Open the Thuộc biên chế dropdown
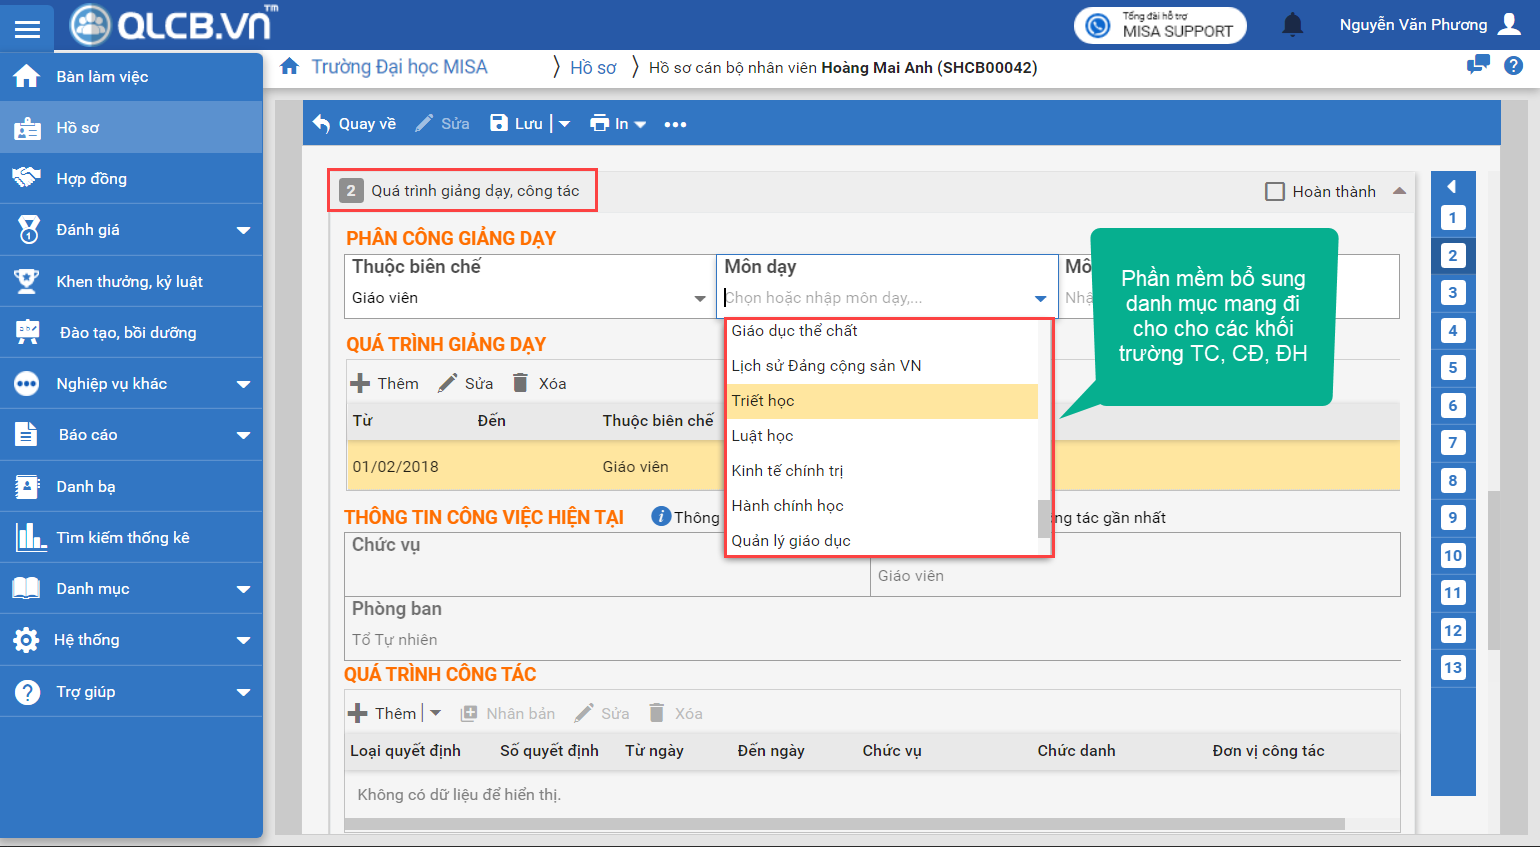 click(699, 298)
